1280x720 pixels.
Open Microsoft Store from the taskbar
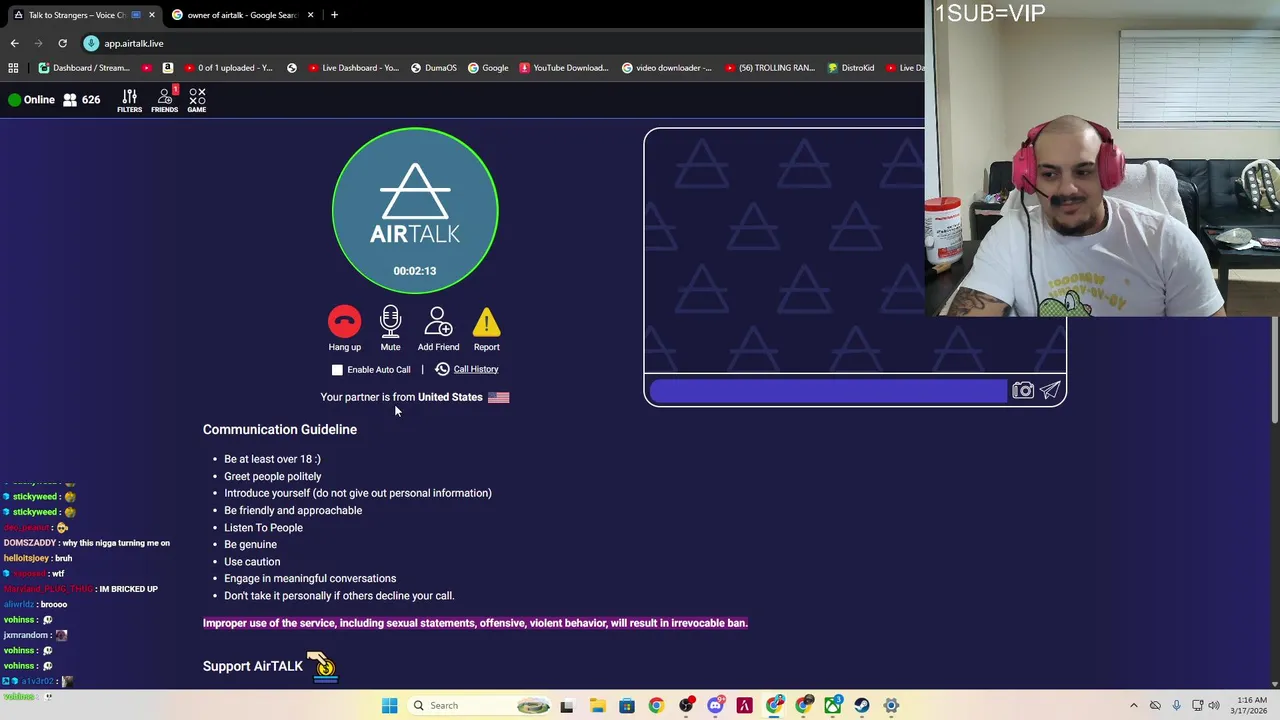coord(626,706)
